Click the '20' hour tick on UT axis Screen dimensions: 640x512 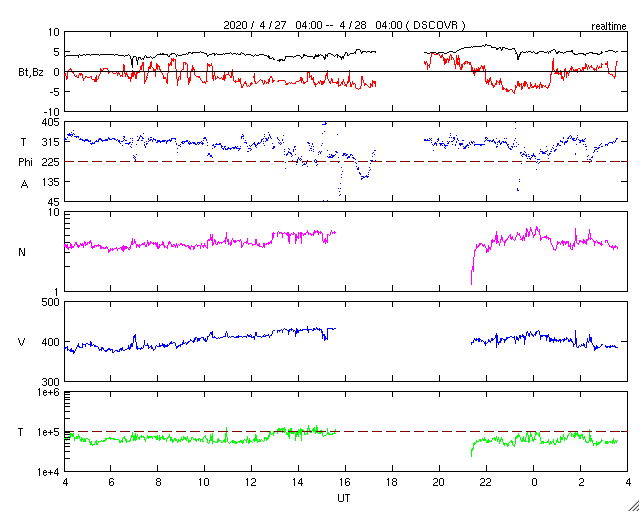(x=439, y=482)
